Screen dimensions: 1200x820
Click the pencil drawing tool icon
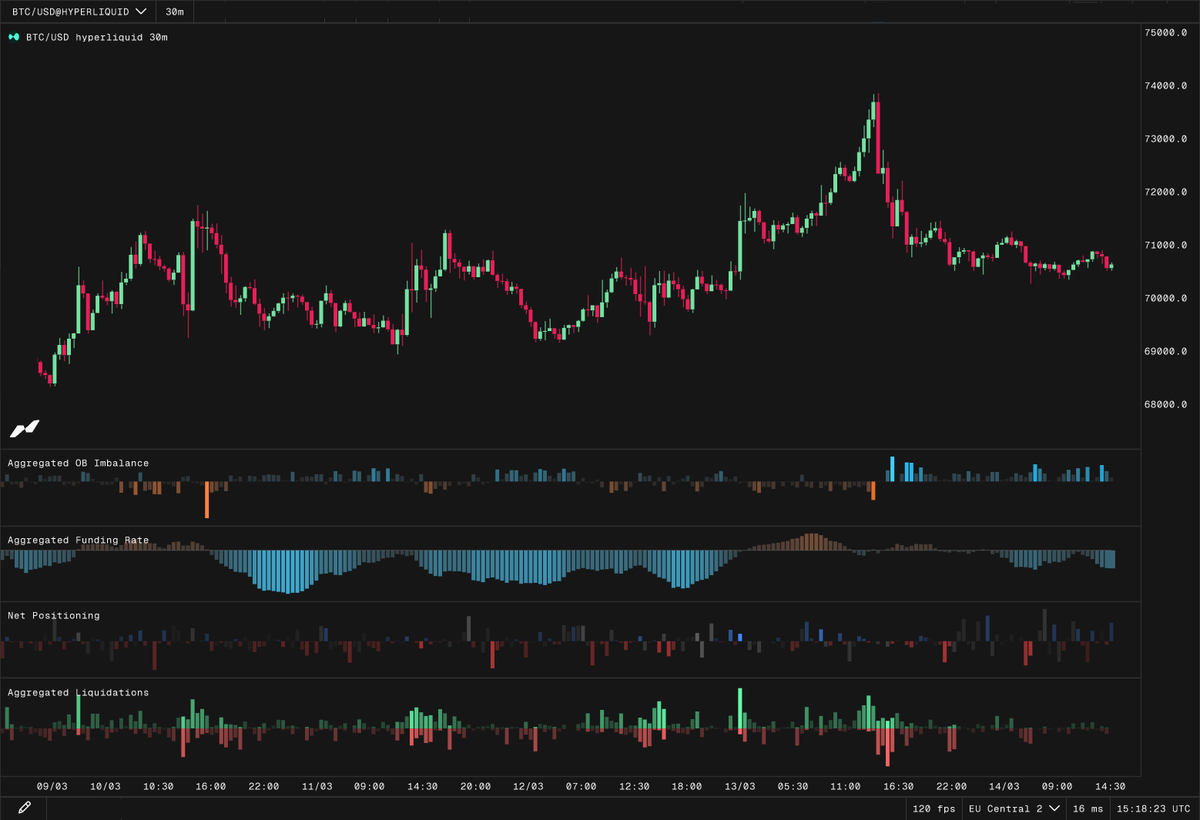[x=24, y=807]
